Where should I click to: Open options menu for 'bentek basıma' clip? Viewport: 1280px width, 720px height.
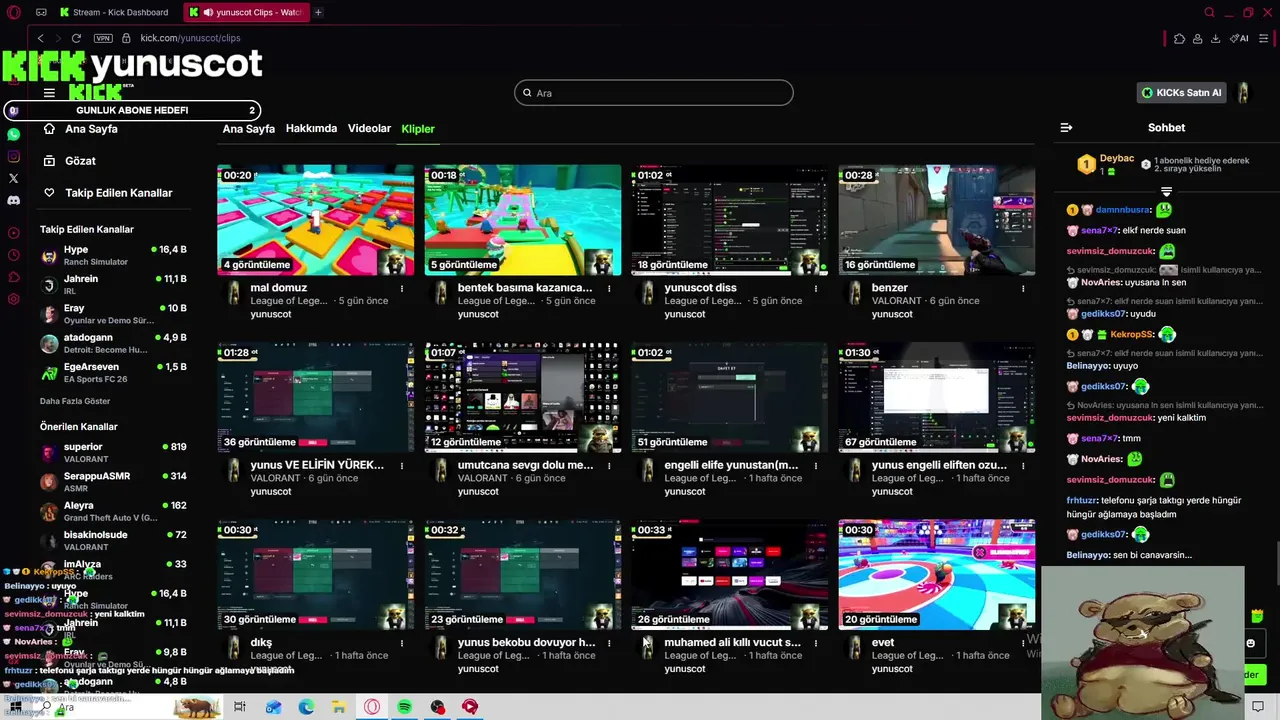pos(609,288)
